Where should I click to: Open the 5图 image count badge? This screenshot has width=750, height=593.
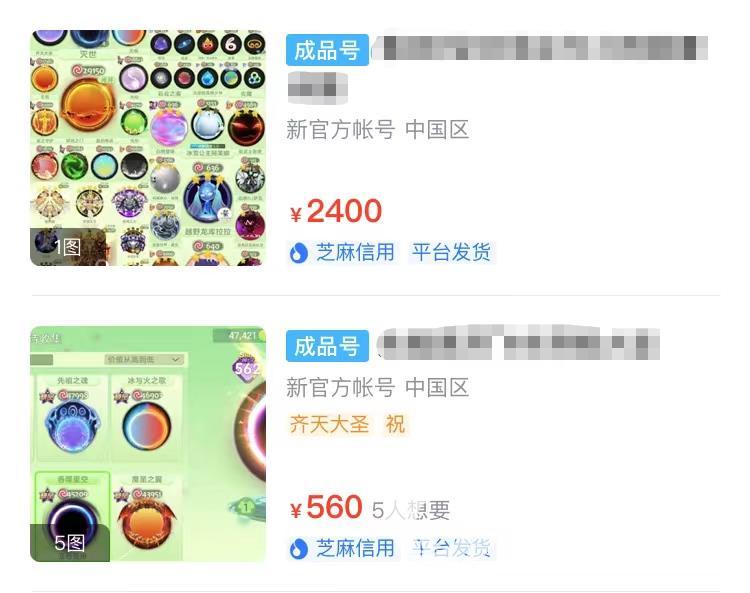tap(70, 543)
